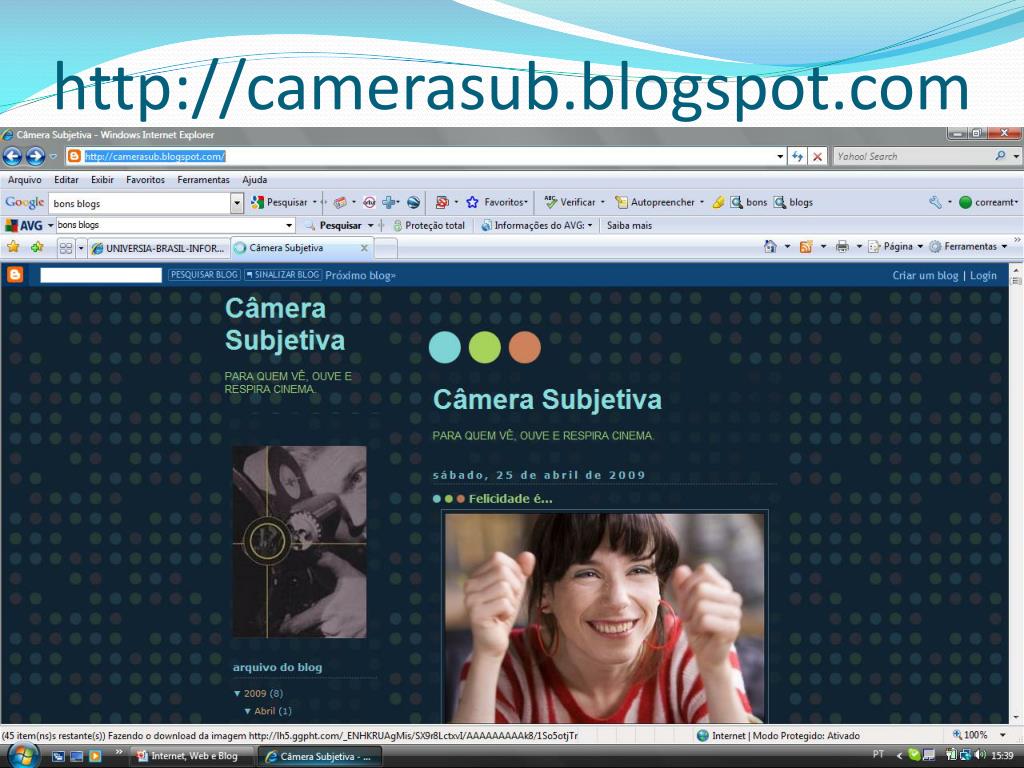This screenshot has height=768, width=1024.
Task: Click the Google toolbar blue plus icon
Action: pyautogui.click(x=389, y=202)
